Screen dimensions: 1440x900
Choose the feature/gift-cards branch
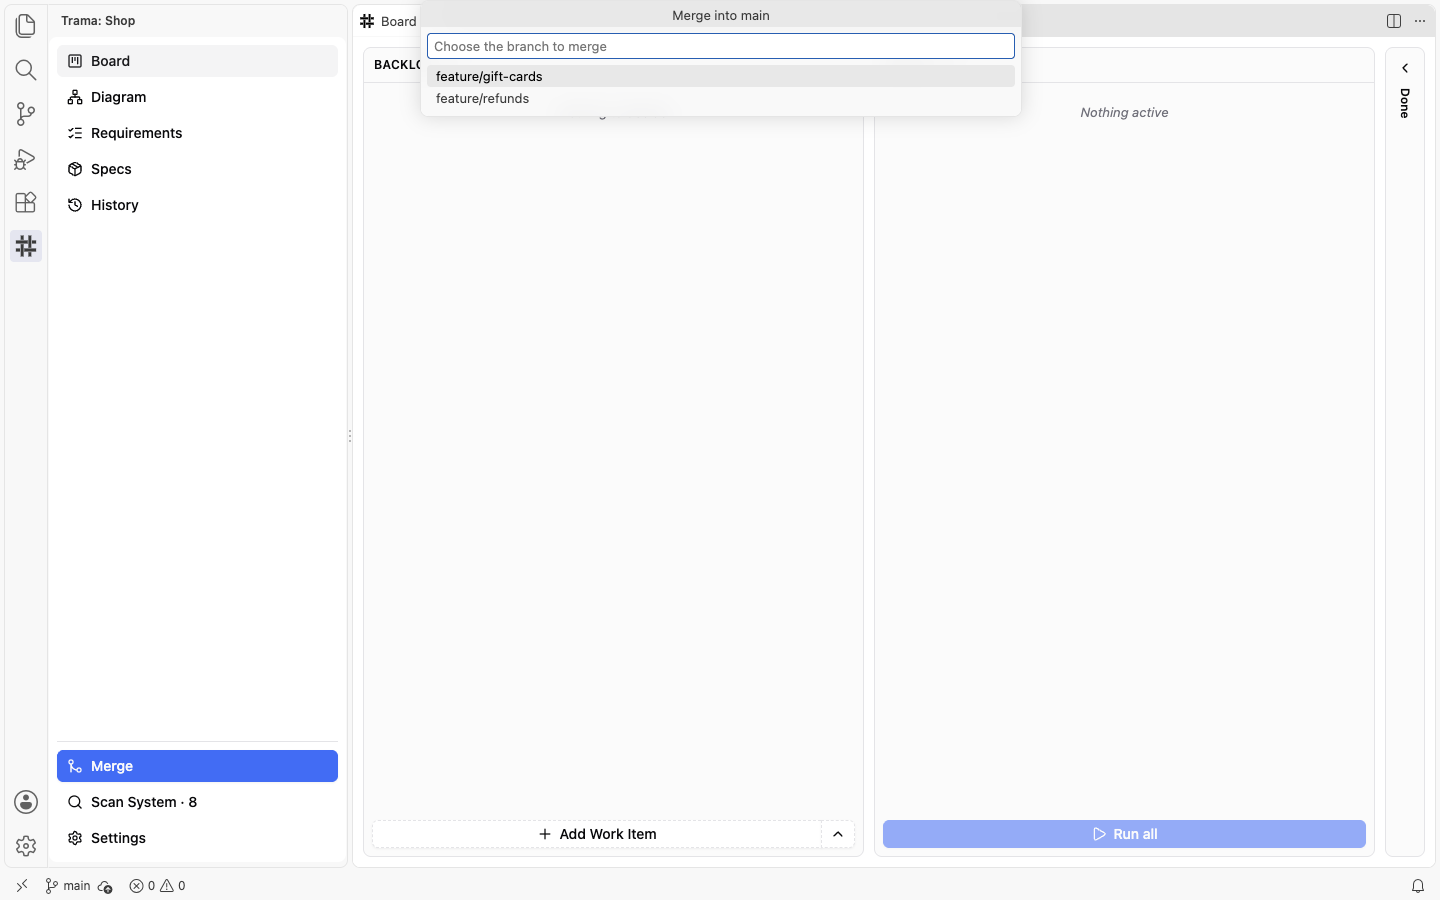click(720, 76)
